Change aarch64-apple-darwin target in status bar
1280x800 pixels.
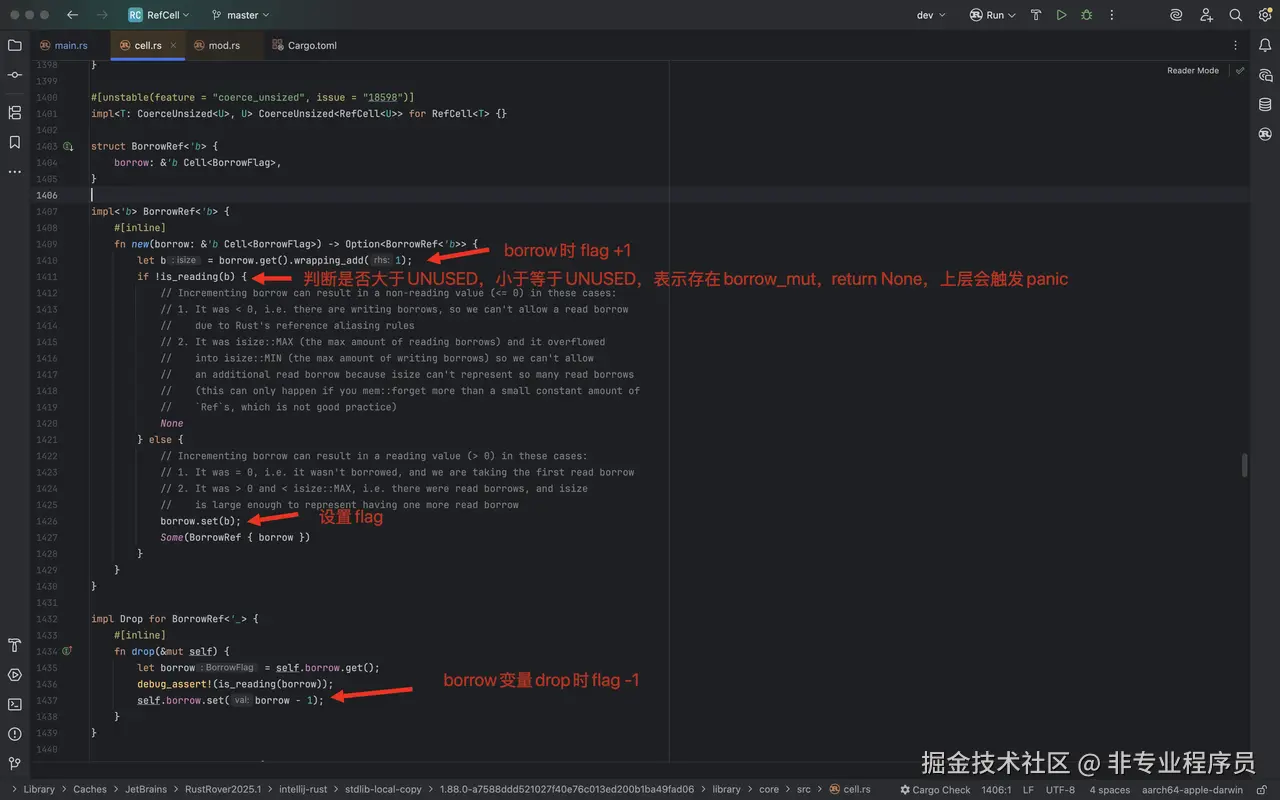pyautogui.click(x=1193, y=790)
